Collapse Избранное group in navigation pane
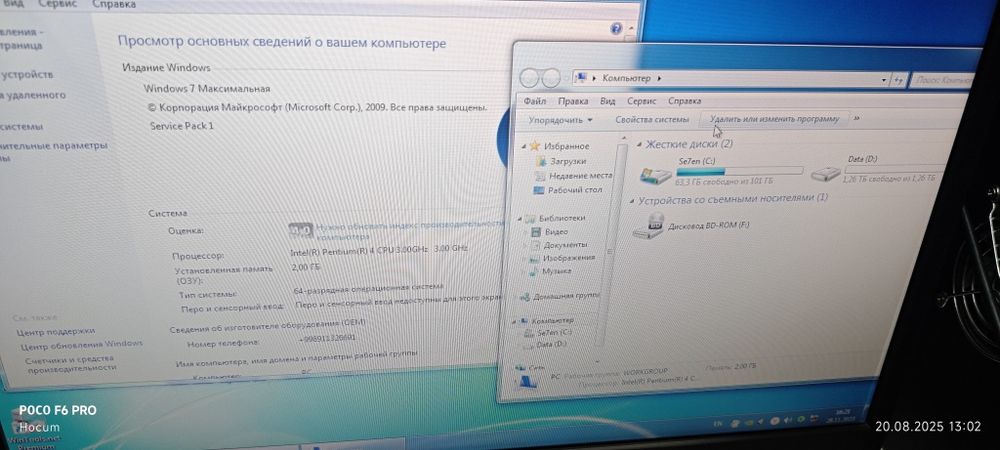1000x450 pixels. 524,146
